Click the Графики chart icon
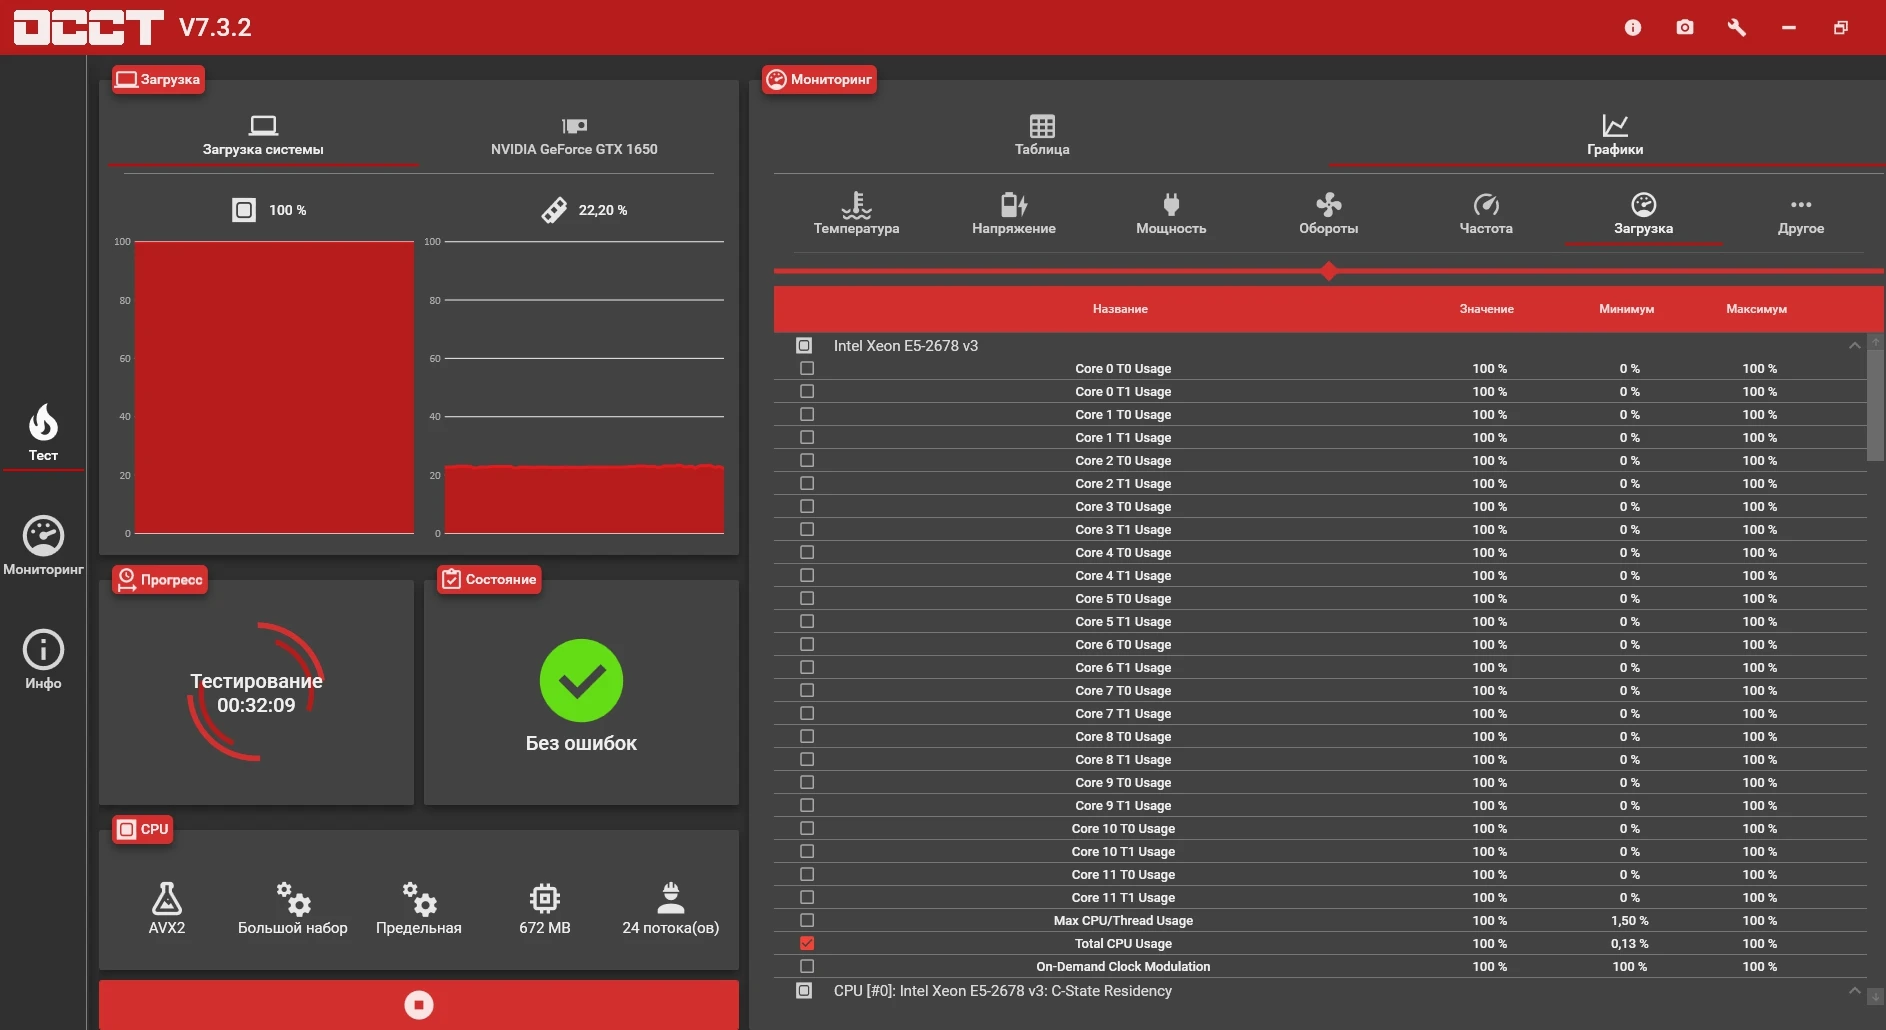This screenshot has height=1030, width=1886. pos(1615,125)
